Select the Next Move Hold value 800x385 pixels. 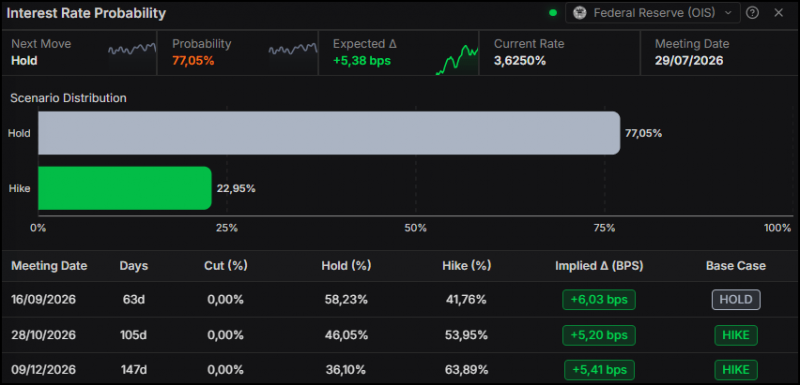[24, 61]
